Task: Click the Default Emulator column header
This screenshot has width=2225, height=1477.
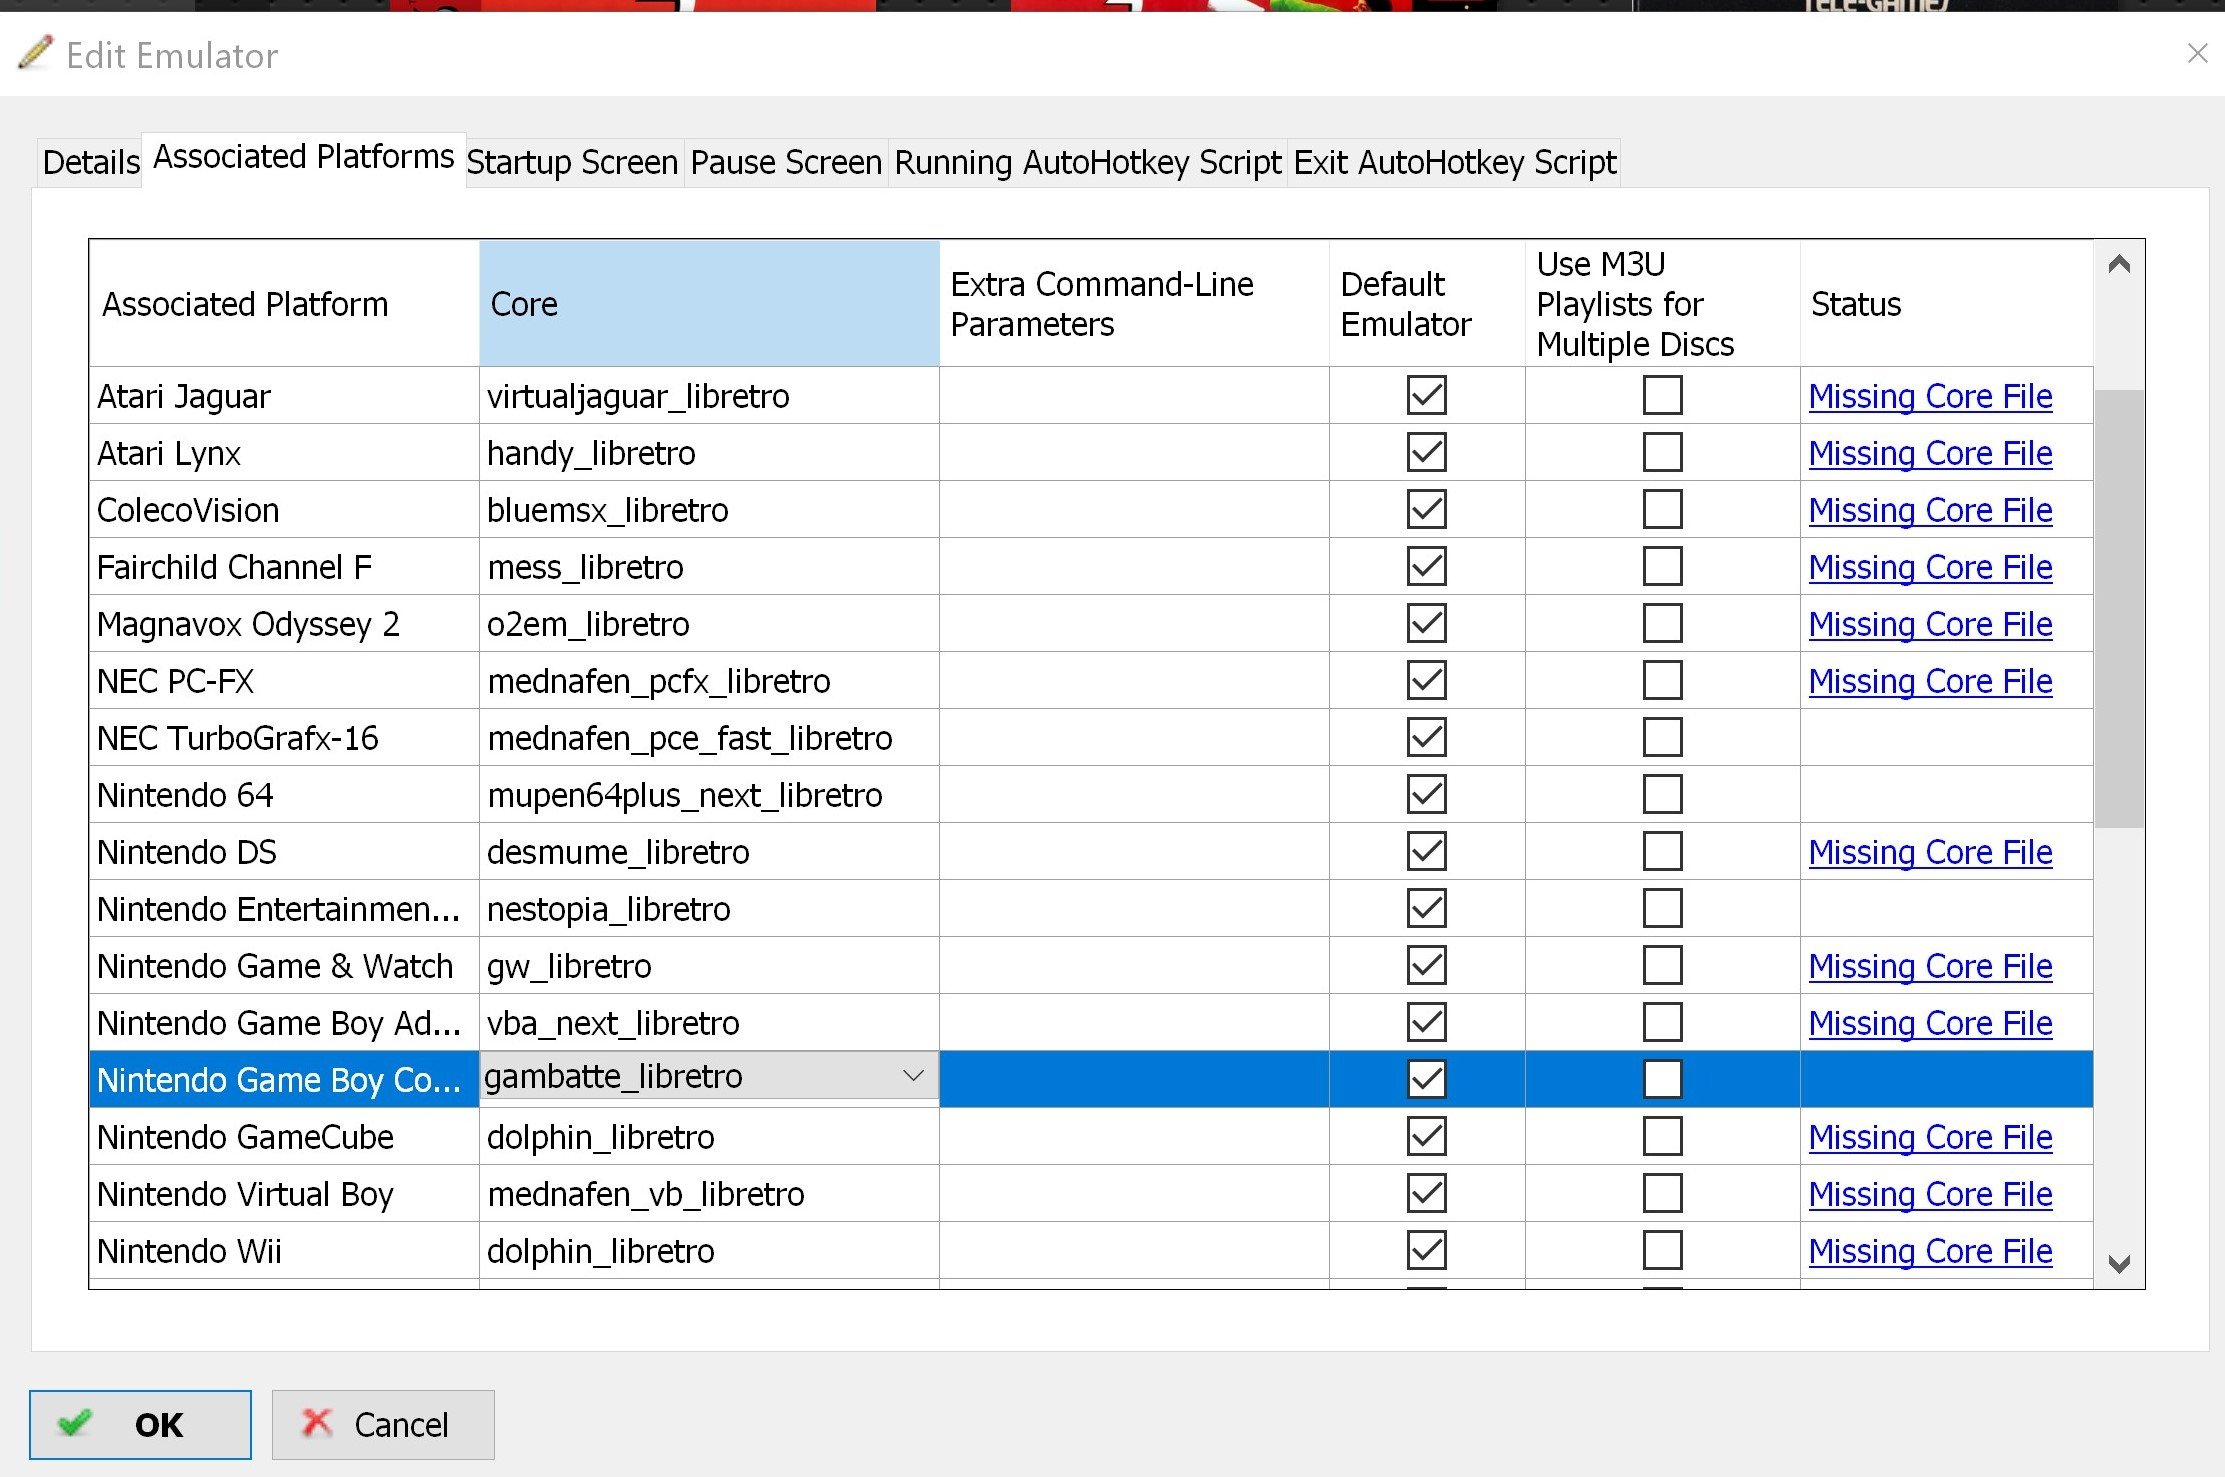Action: 1427,304
